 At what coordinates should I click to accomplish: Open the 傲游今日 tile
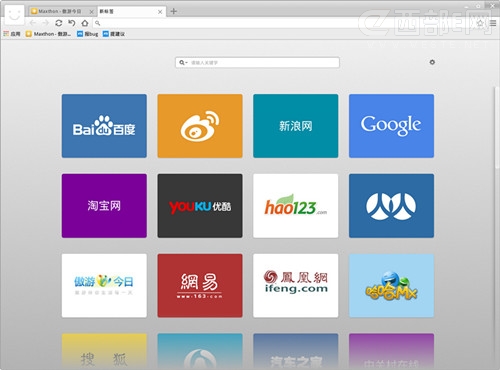(104, 285)
